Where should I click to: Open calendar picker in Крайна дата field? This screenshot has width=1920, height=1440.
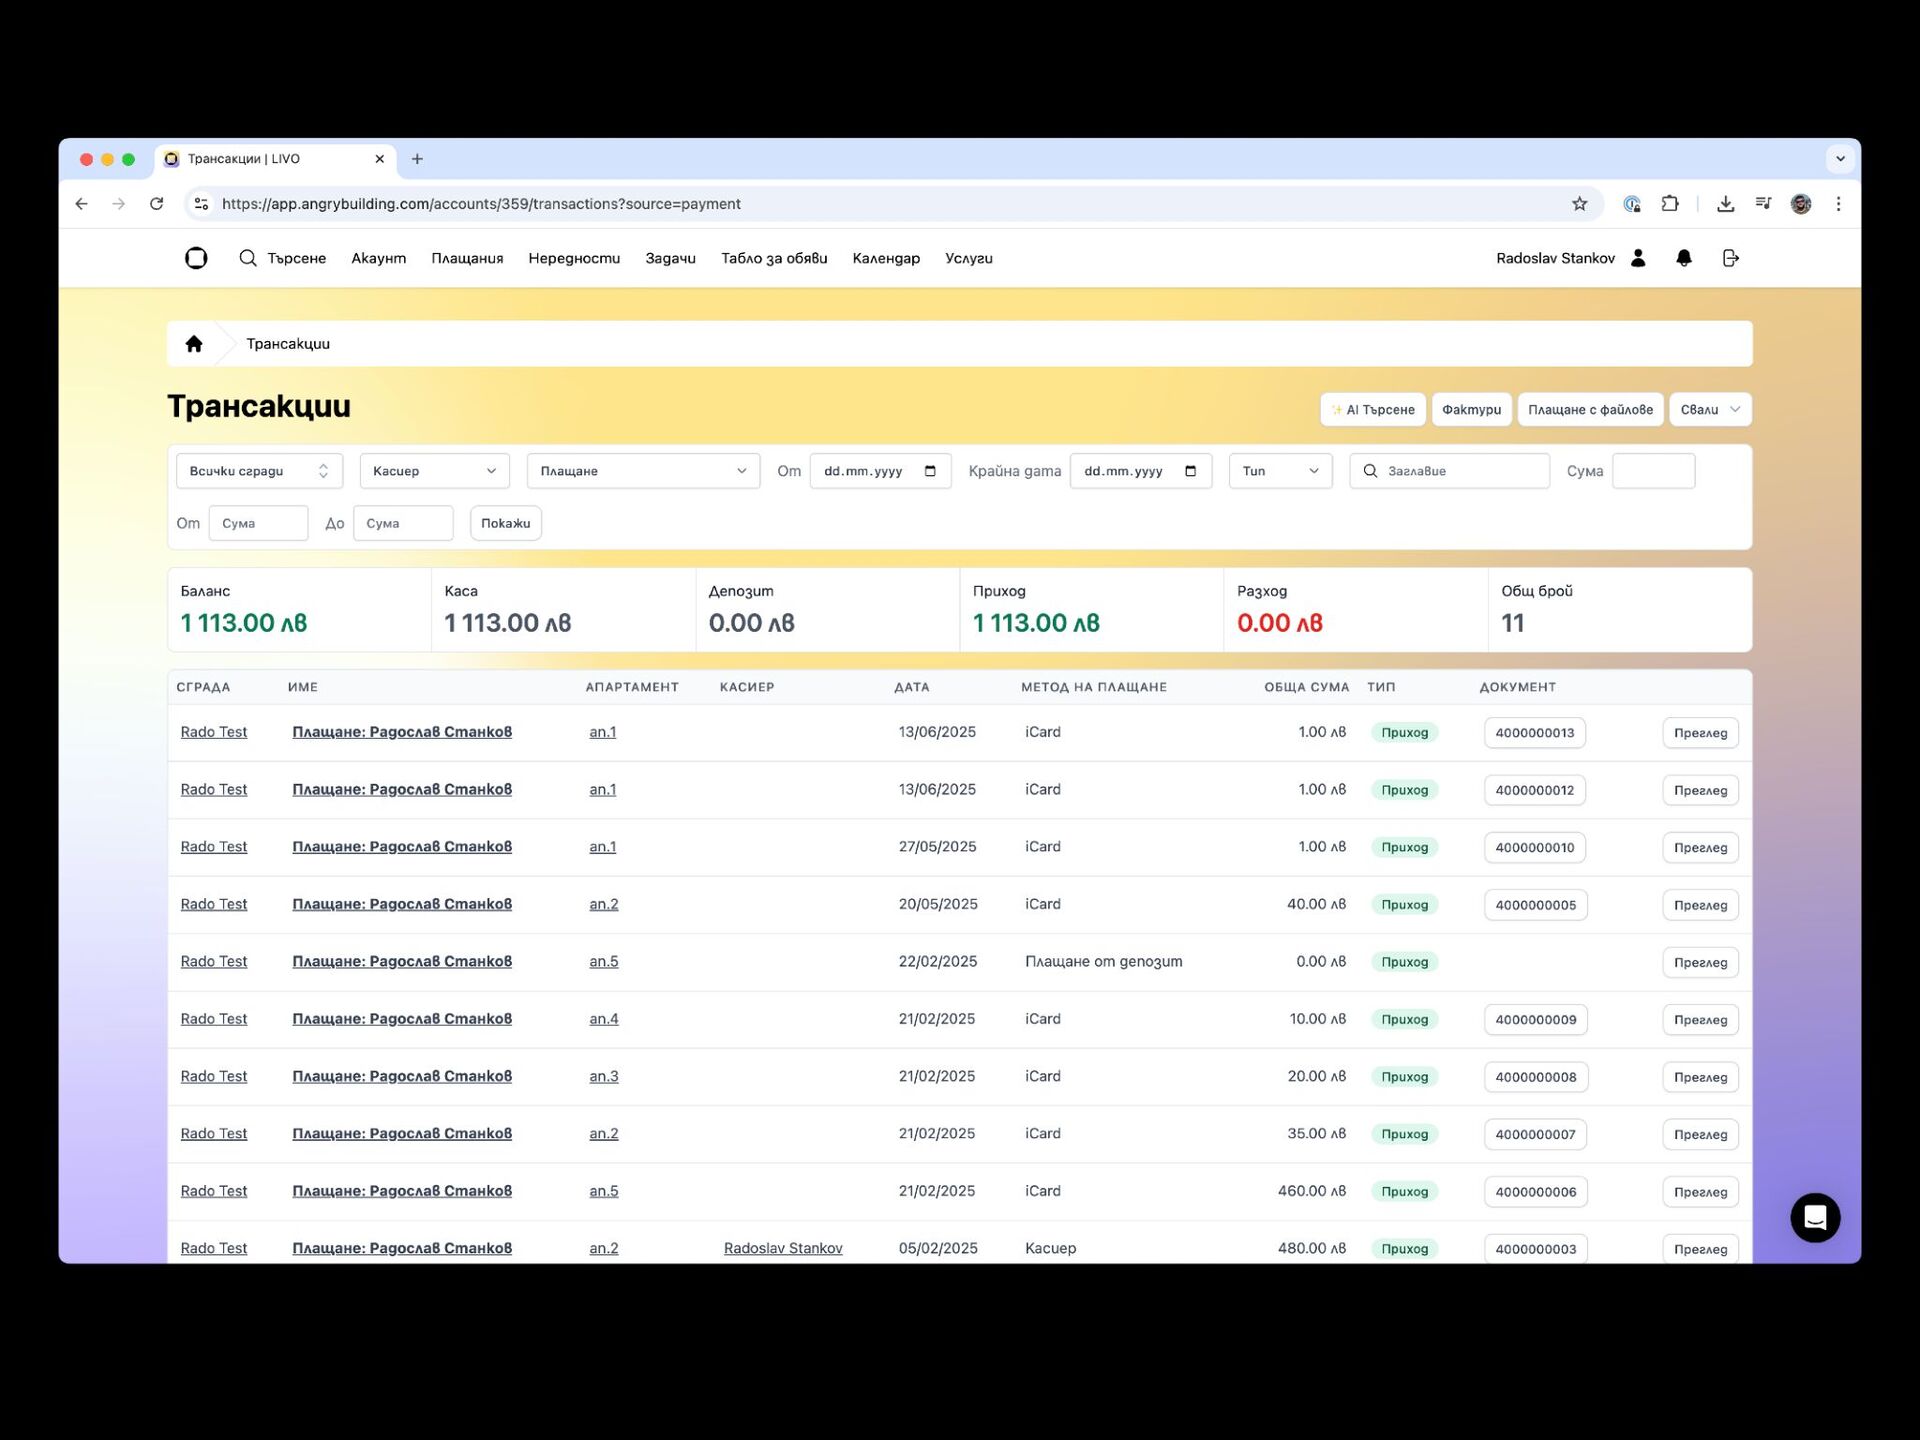pyautogui.click(x=1190, y=471)
